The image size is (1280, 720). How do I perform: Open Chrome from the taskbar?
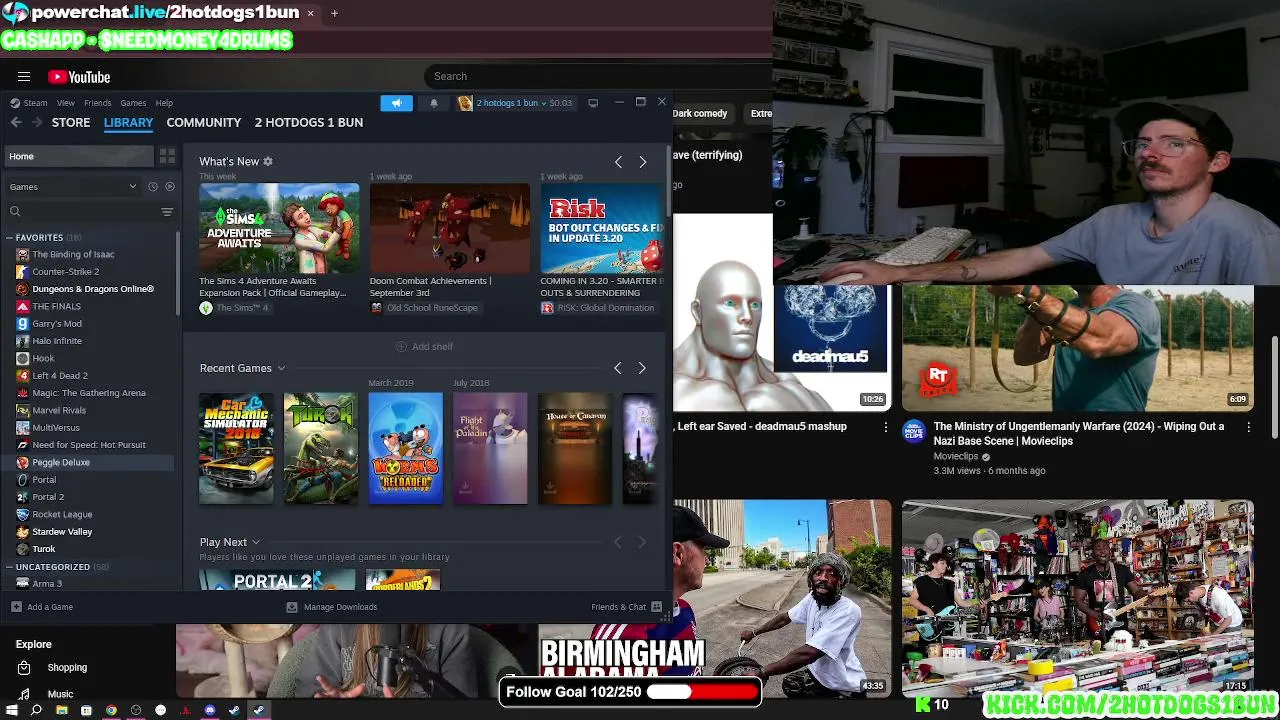coord(111,710)
